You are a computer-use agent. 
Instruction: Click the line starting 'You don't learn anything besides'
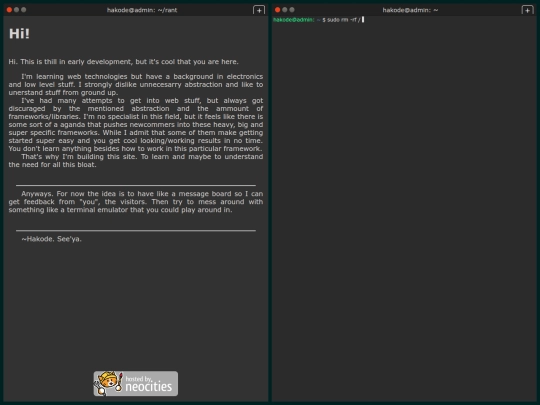pyautogui.click(x=135, y=149)
